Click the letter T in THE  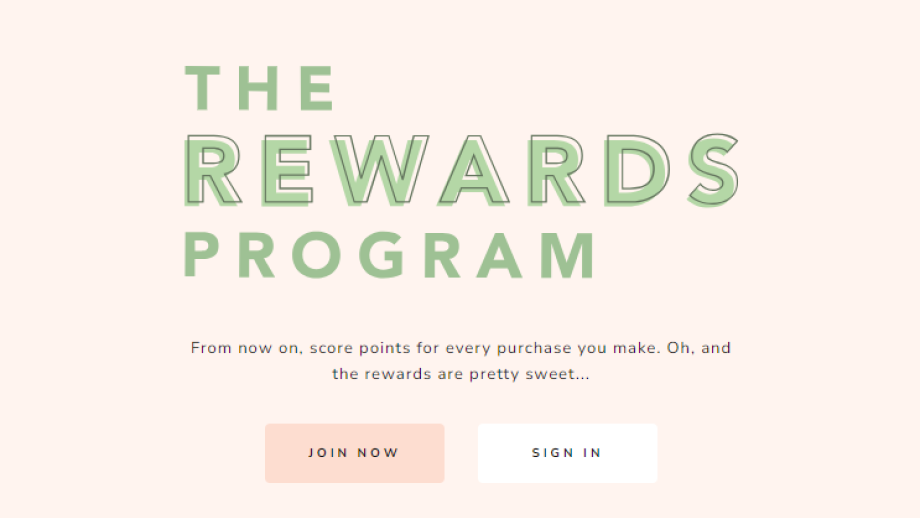point(202,88)
